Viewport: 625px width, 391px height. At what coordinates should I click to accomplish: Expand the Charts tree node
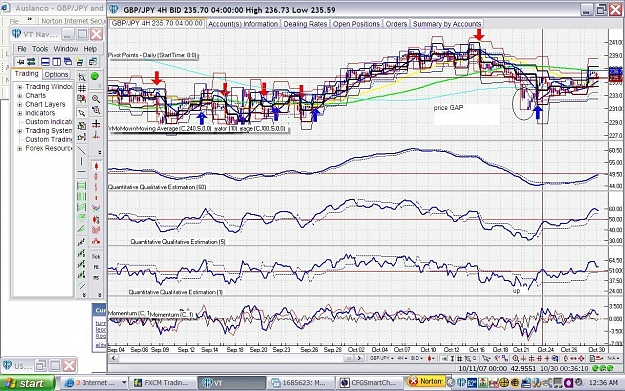pyautogui.click(x=20, y=96)
